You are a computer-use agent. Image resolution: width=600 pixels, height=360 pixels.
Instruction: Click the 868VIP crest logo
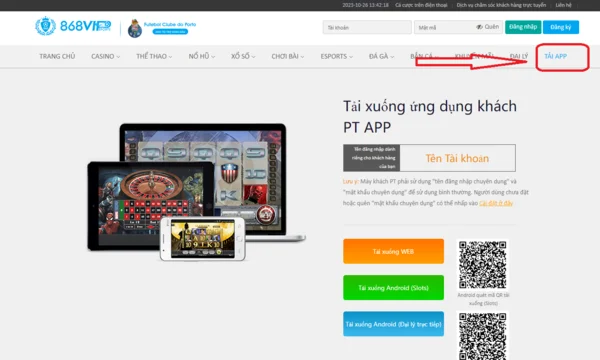(46, 26)
